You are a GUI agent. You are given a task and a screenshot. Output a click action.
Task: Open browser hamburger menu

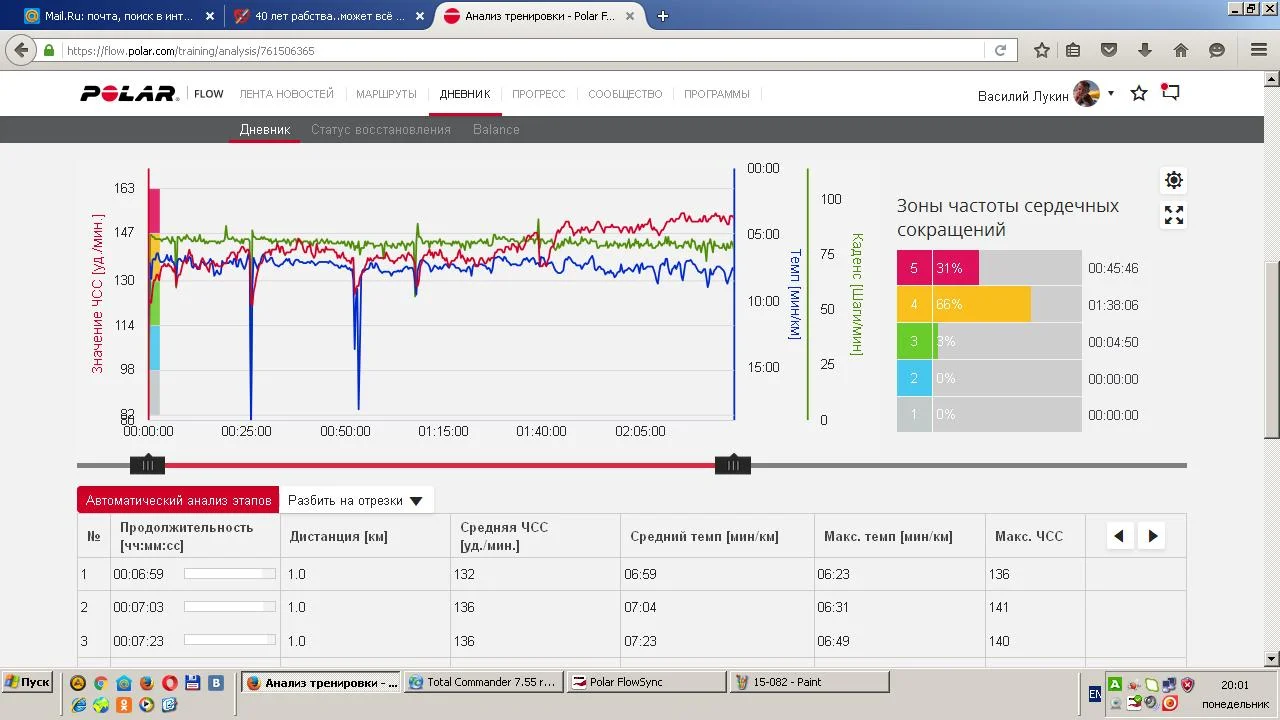coord(1259,50)
